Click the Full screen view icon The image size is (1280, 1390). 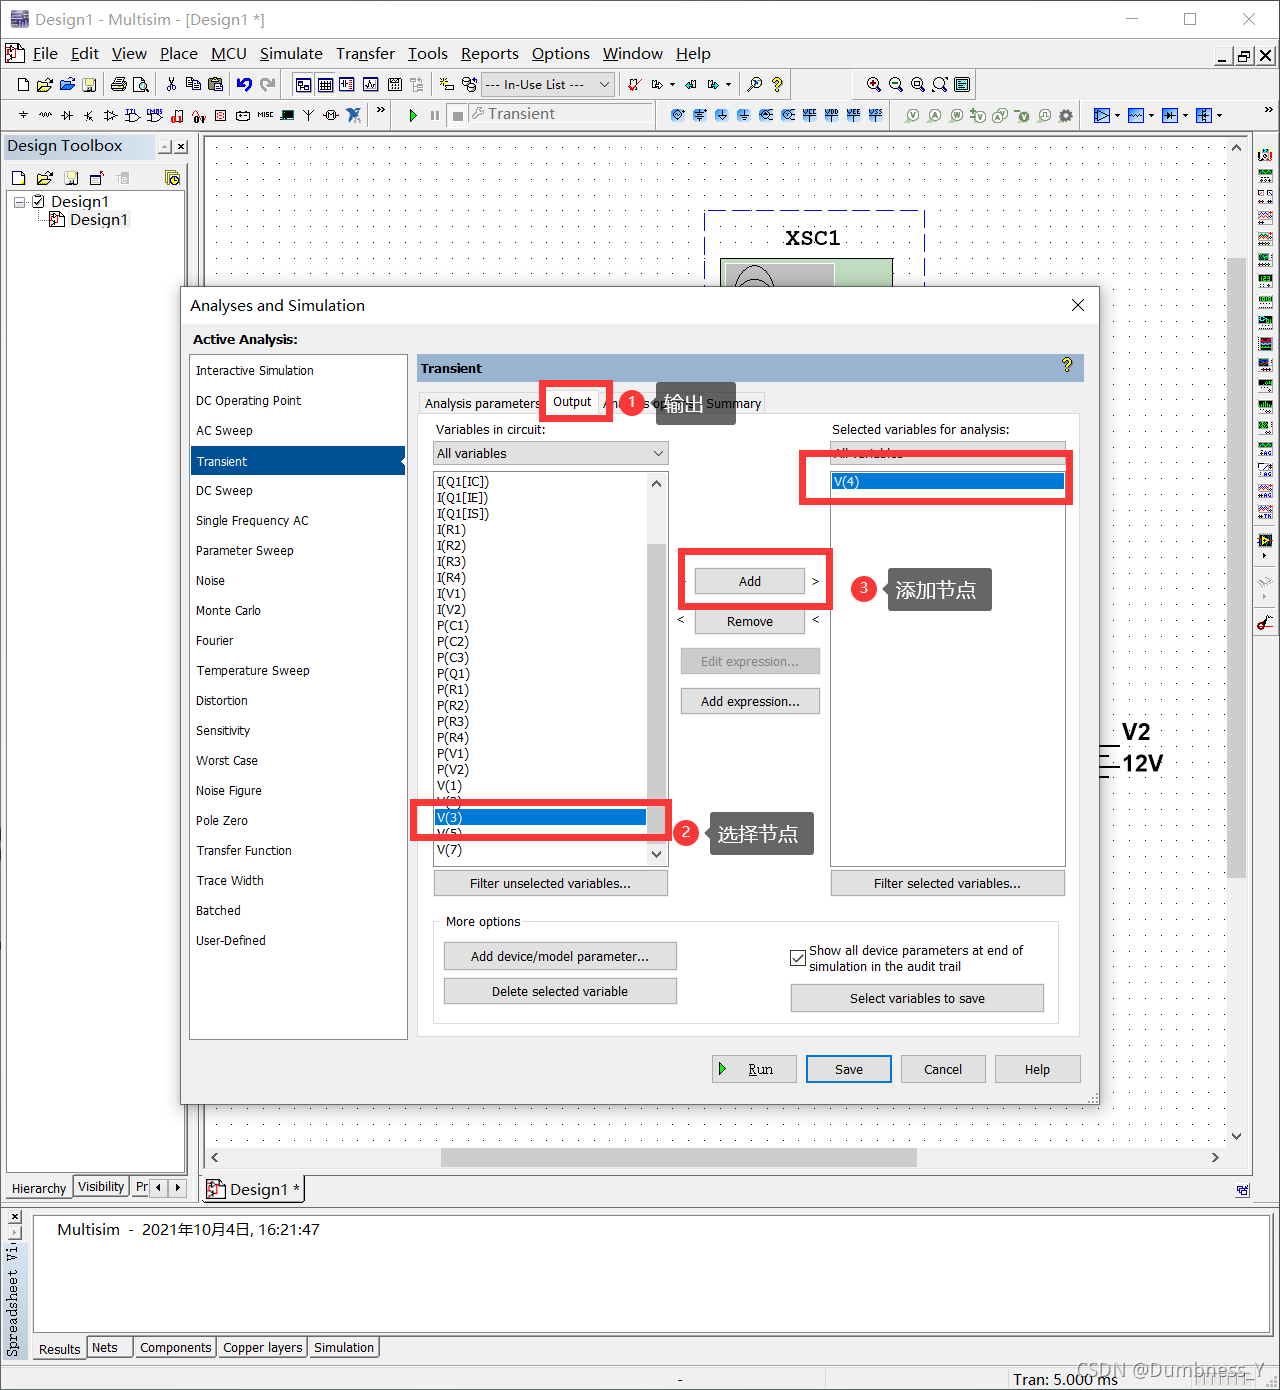click(962, 85)
